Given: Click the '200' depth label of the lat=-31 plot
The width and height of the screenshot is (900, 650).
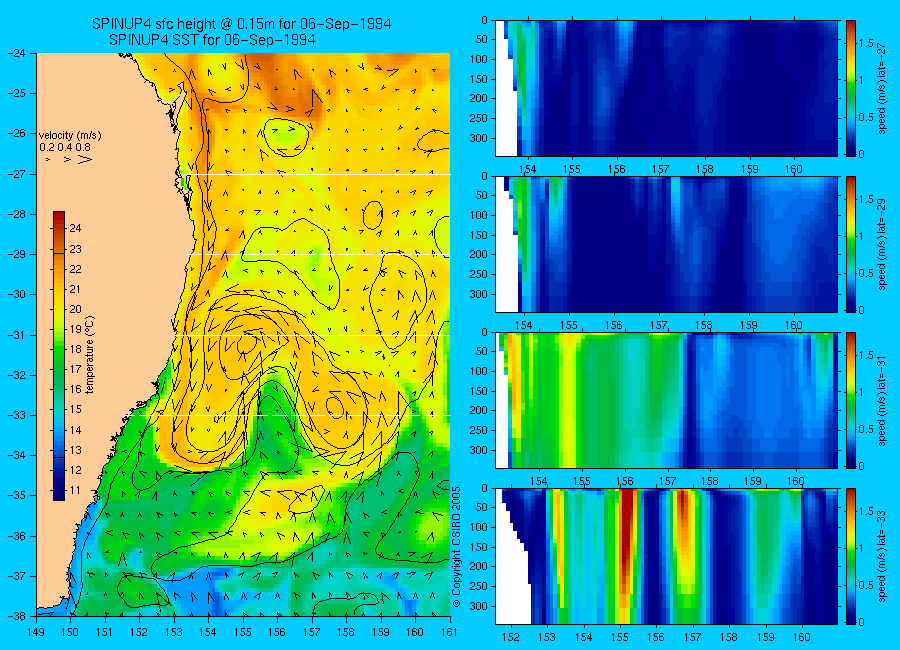Looking at the screenshot, I should click(x=479, y=411).
